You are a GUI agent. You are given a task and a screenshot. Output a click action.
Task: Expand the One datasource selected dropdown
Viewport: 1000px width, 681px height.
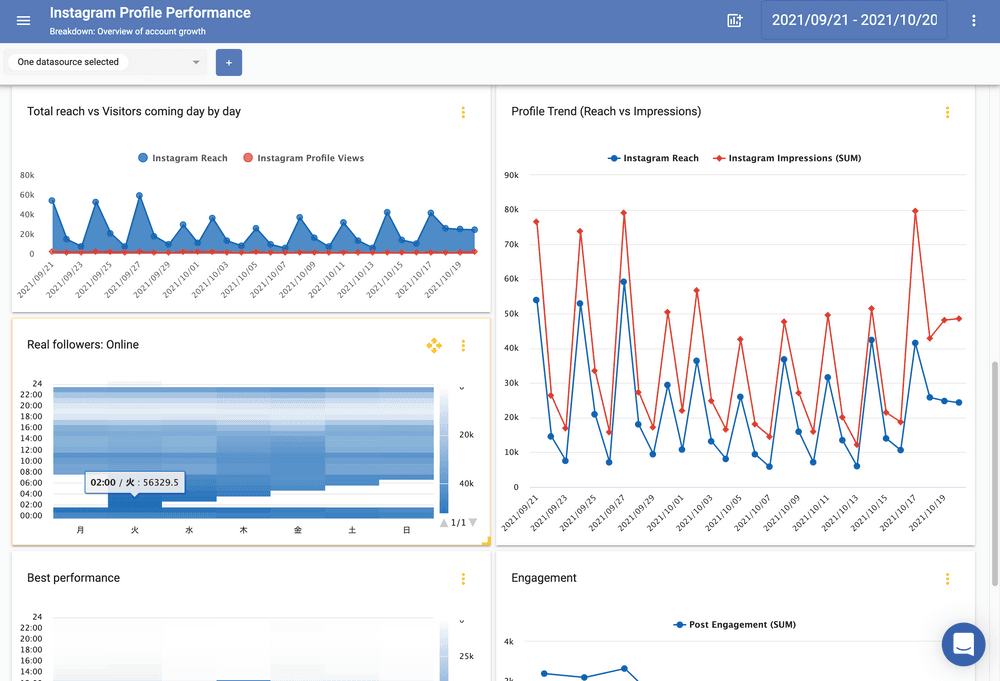(106, 62)
